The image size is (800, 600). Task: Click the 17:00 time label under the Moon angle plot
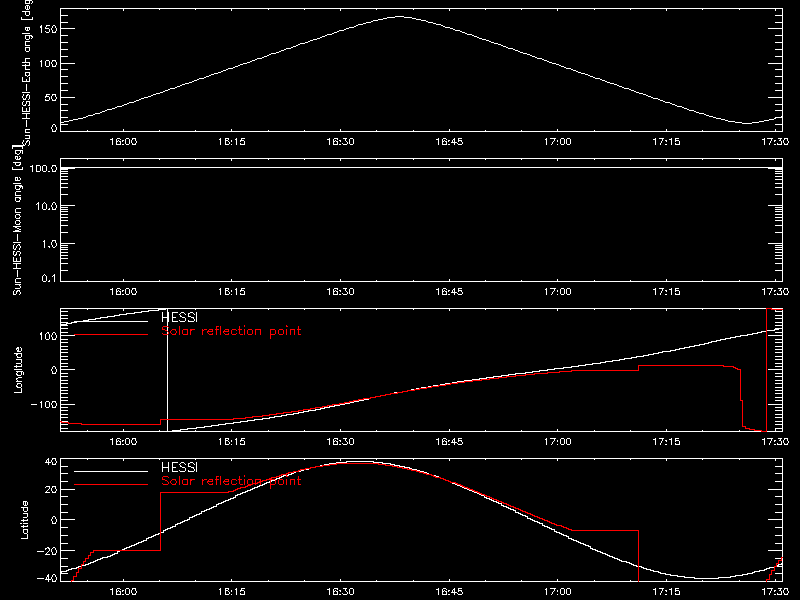[x=558, y=292]
